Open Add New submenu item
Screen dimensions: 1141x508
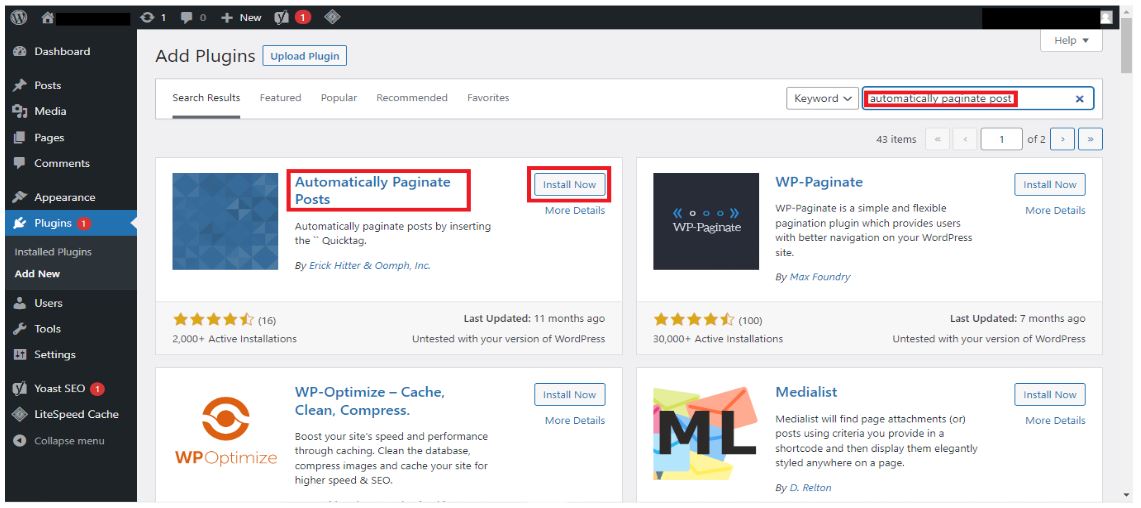[37, 274]
